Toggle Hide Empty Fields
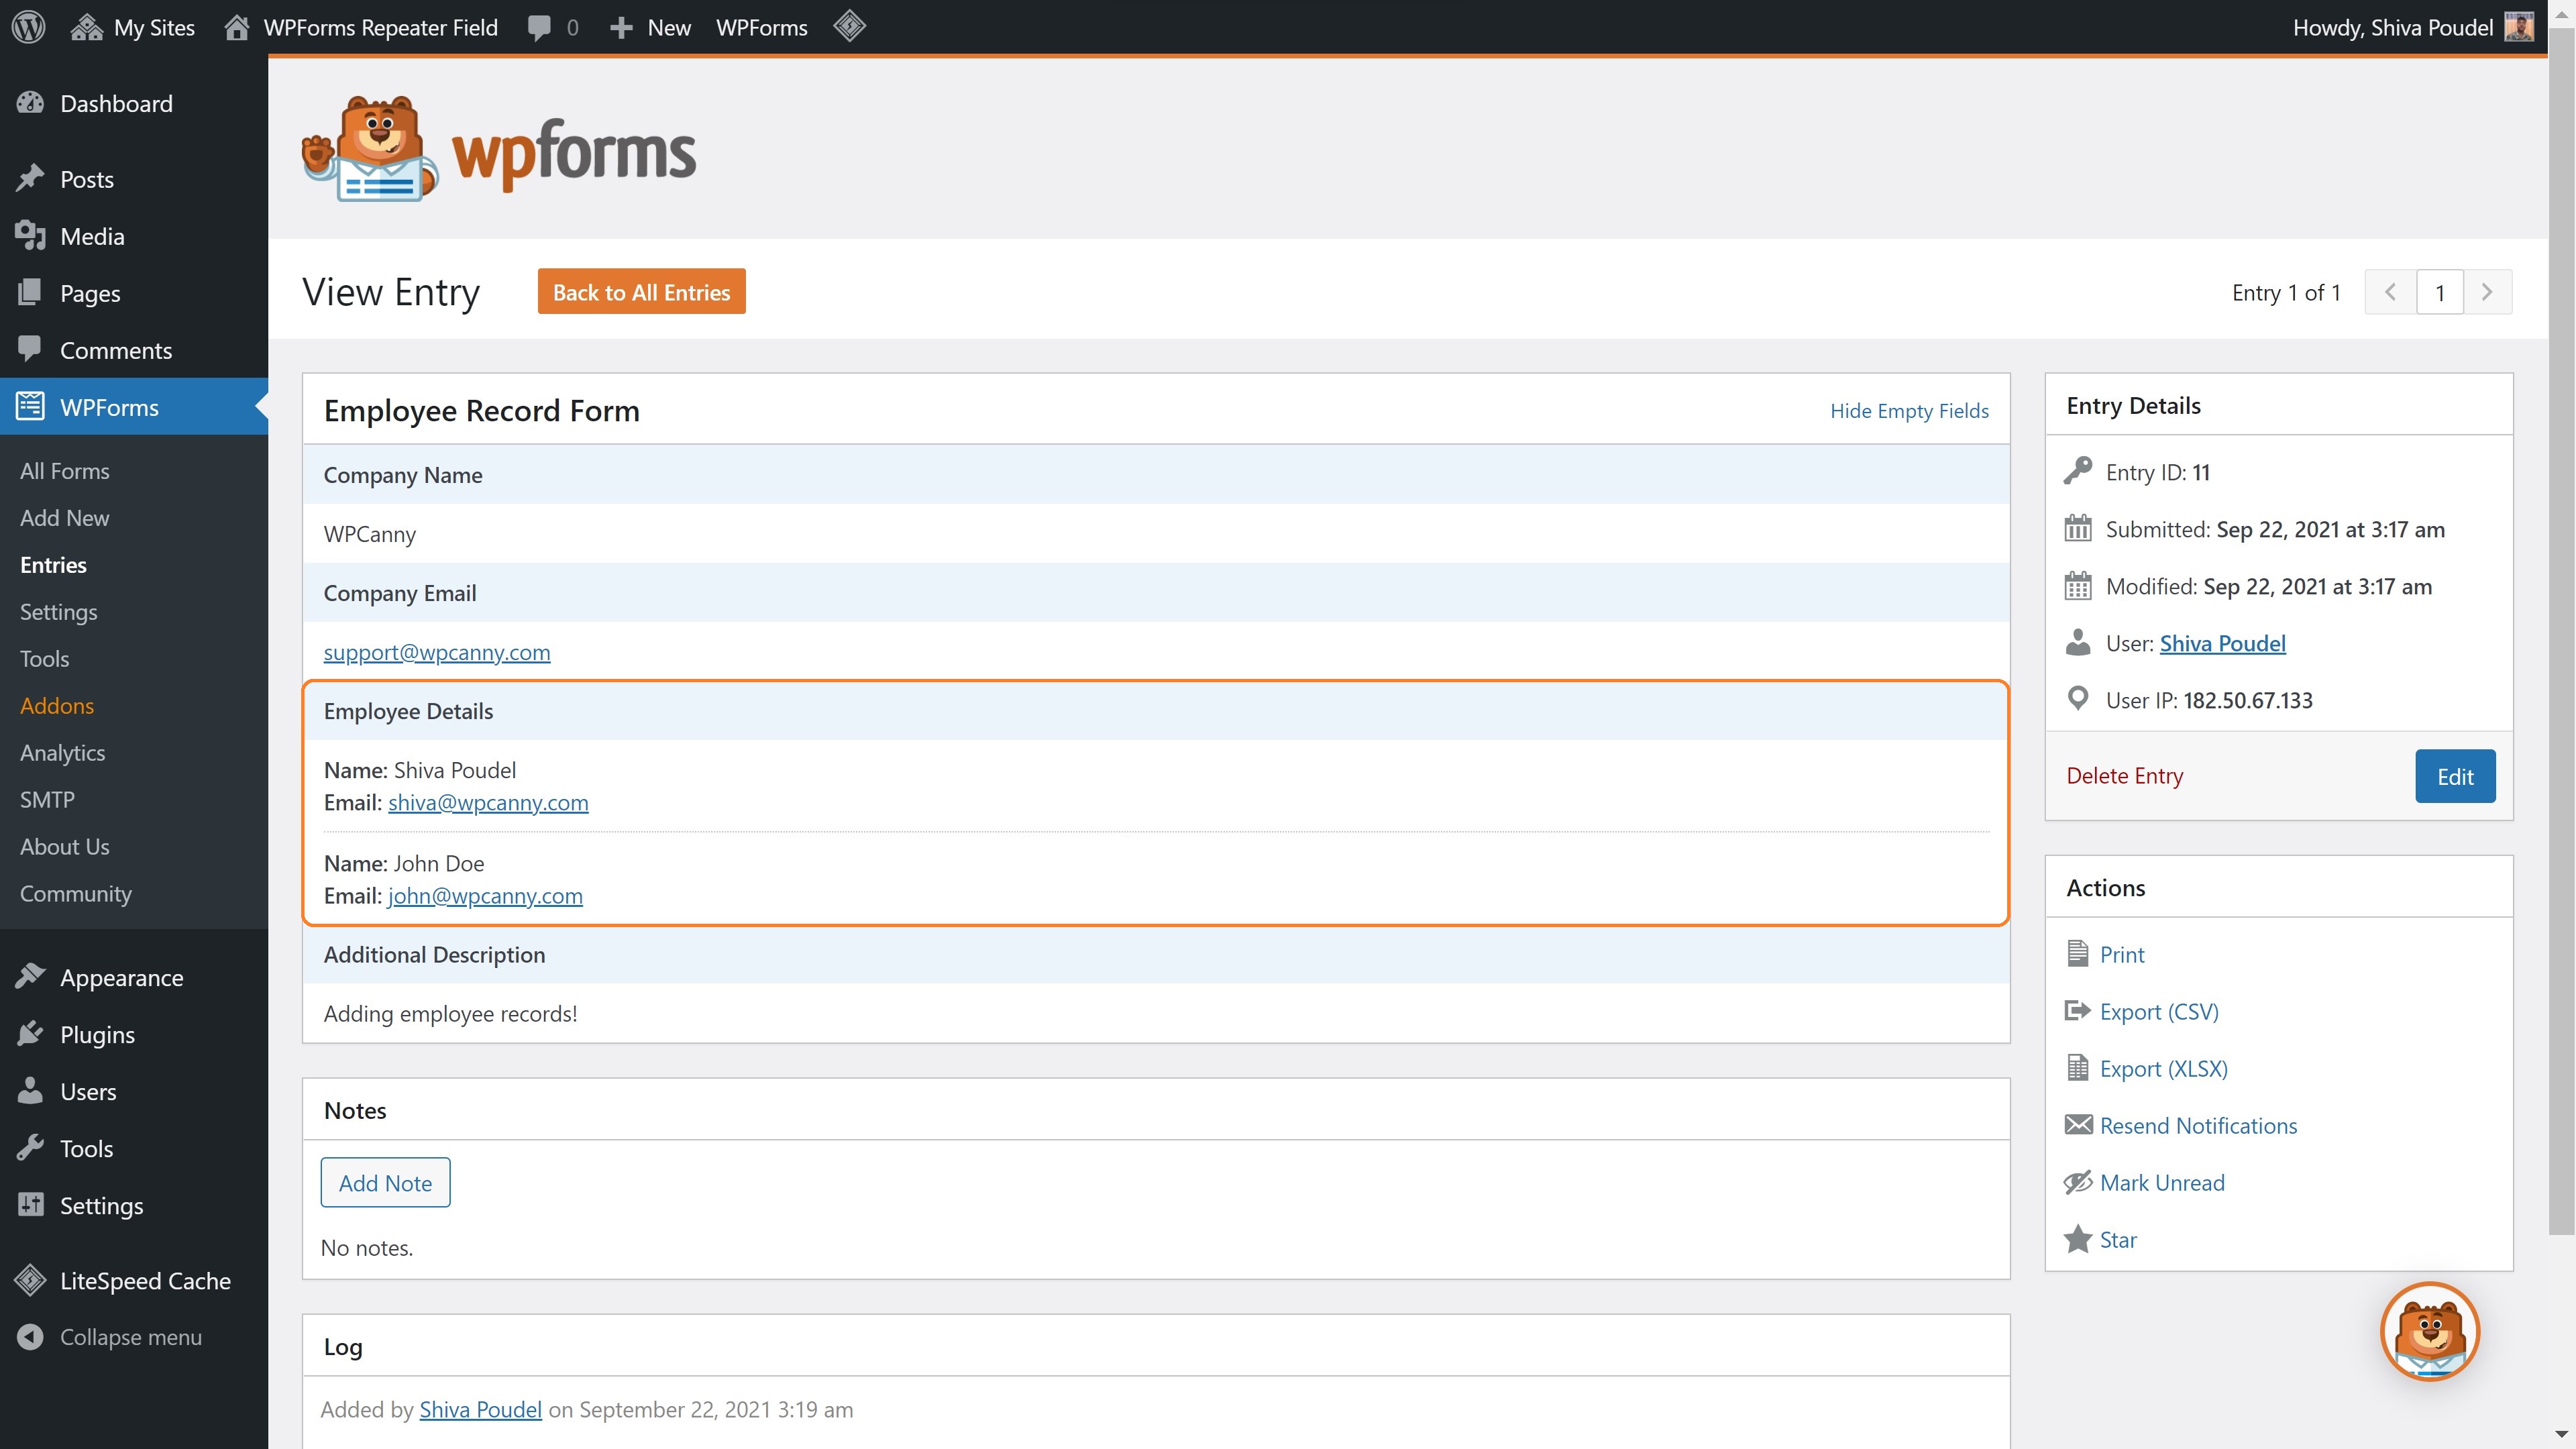Viewport: 2576px width, 1449px height. click(x=1908, y=411)
